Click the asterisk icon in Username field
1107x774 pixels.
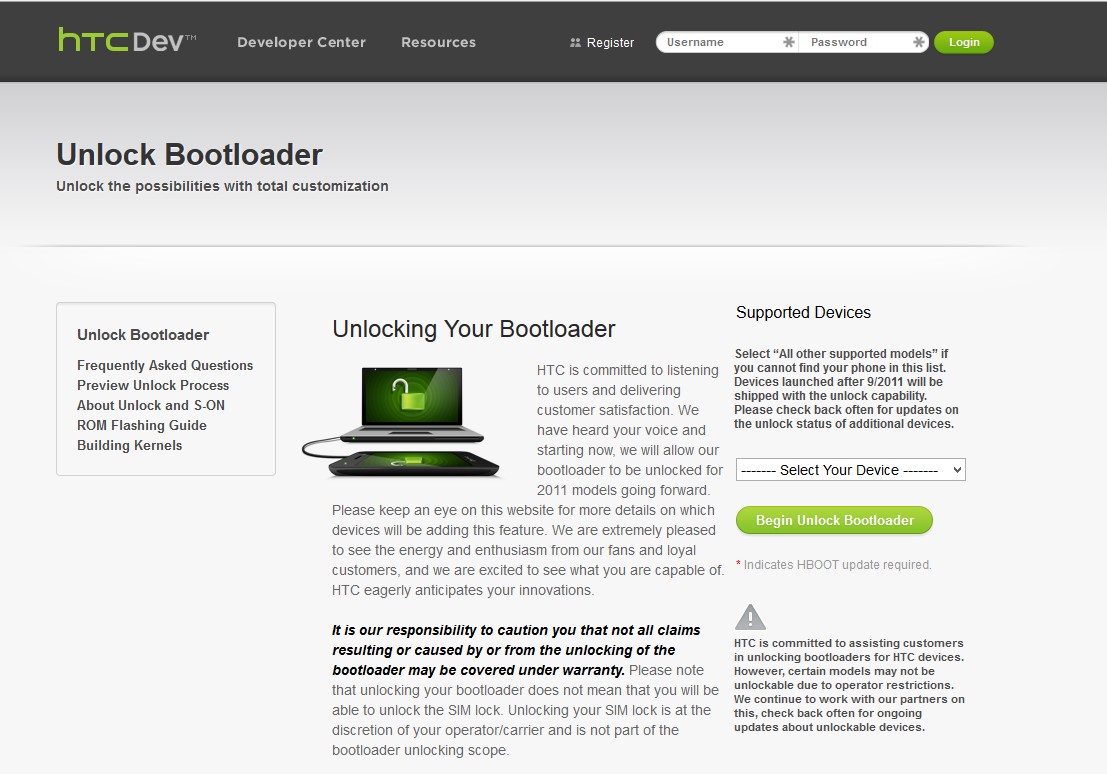(789, 42)
